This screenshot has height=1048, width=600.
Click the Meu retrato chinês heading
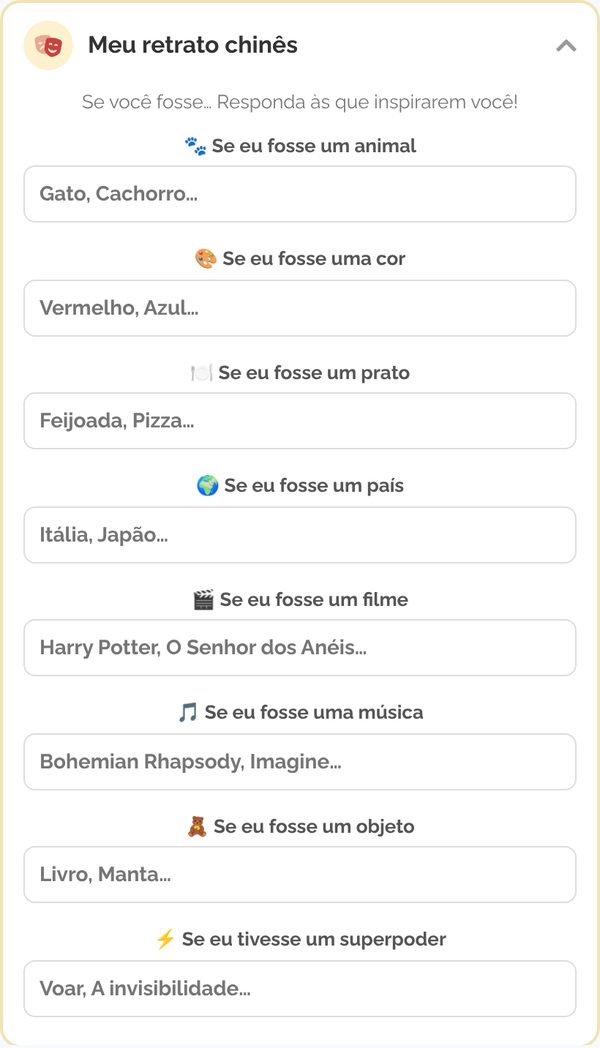coord(193,45)
